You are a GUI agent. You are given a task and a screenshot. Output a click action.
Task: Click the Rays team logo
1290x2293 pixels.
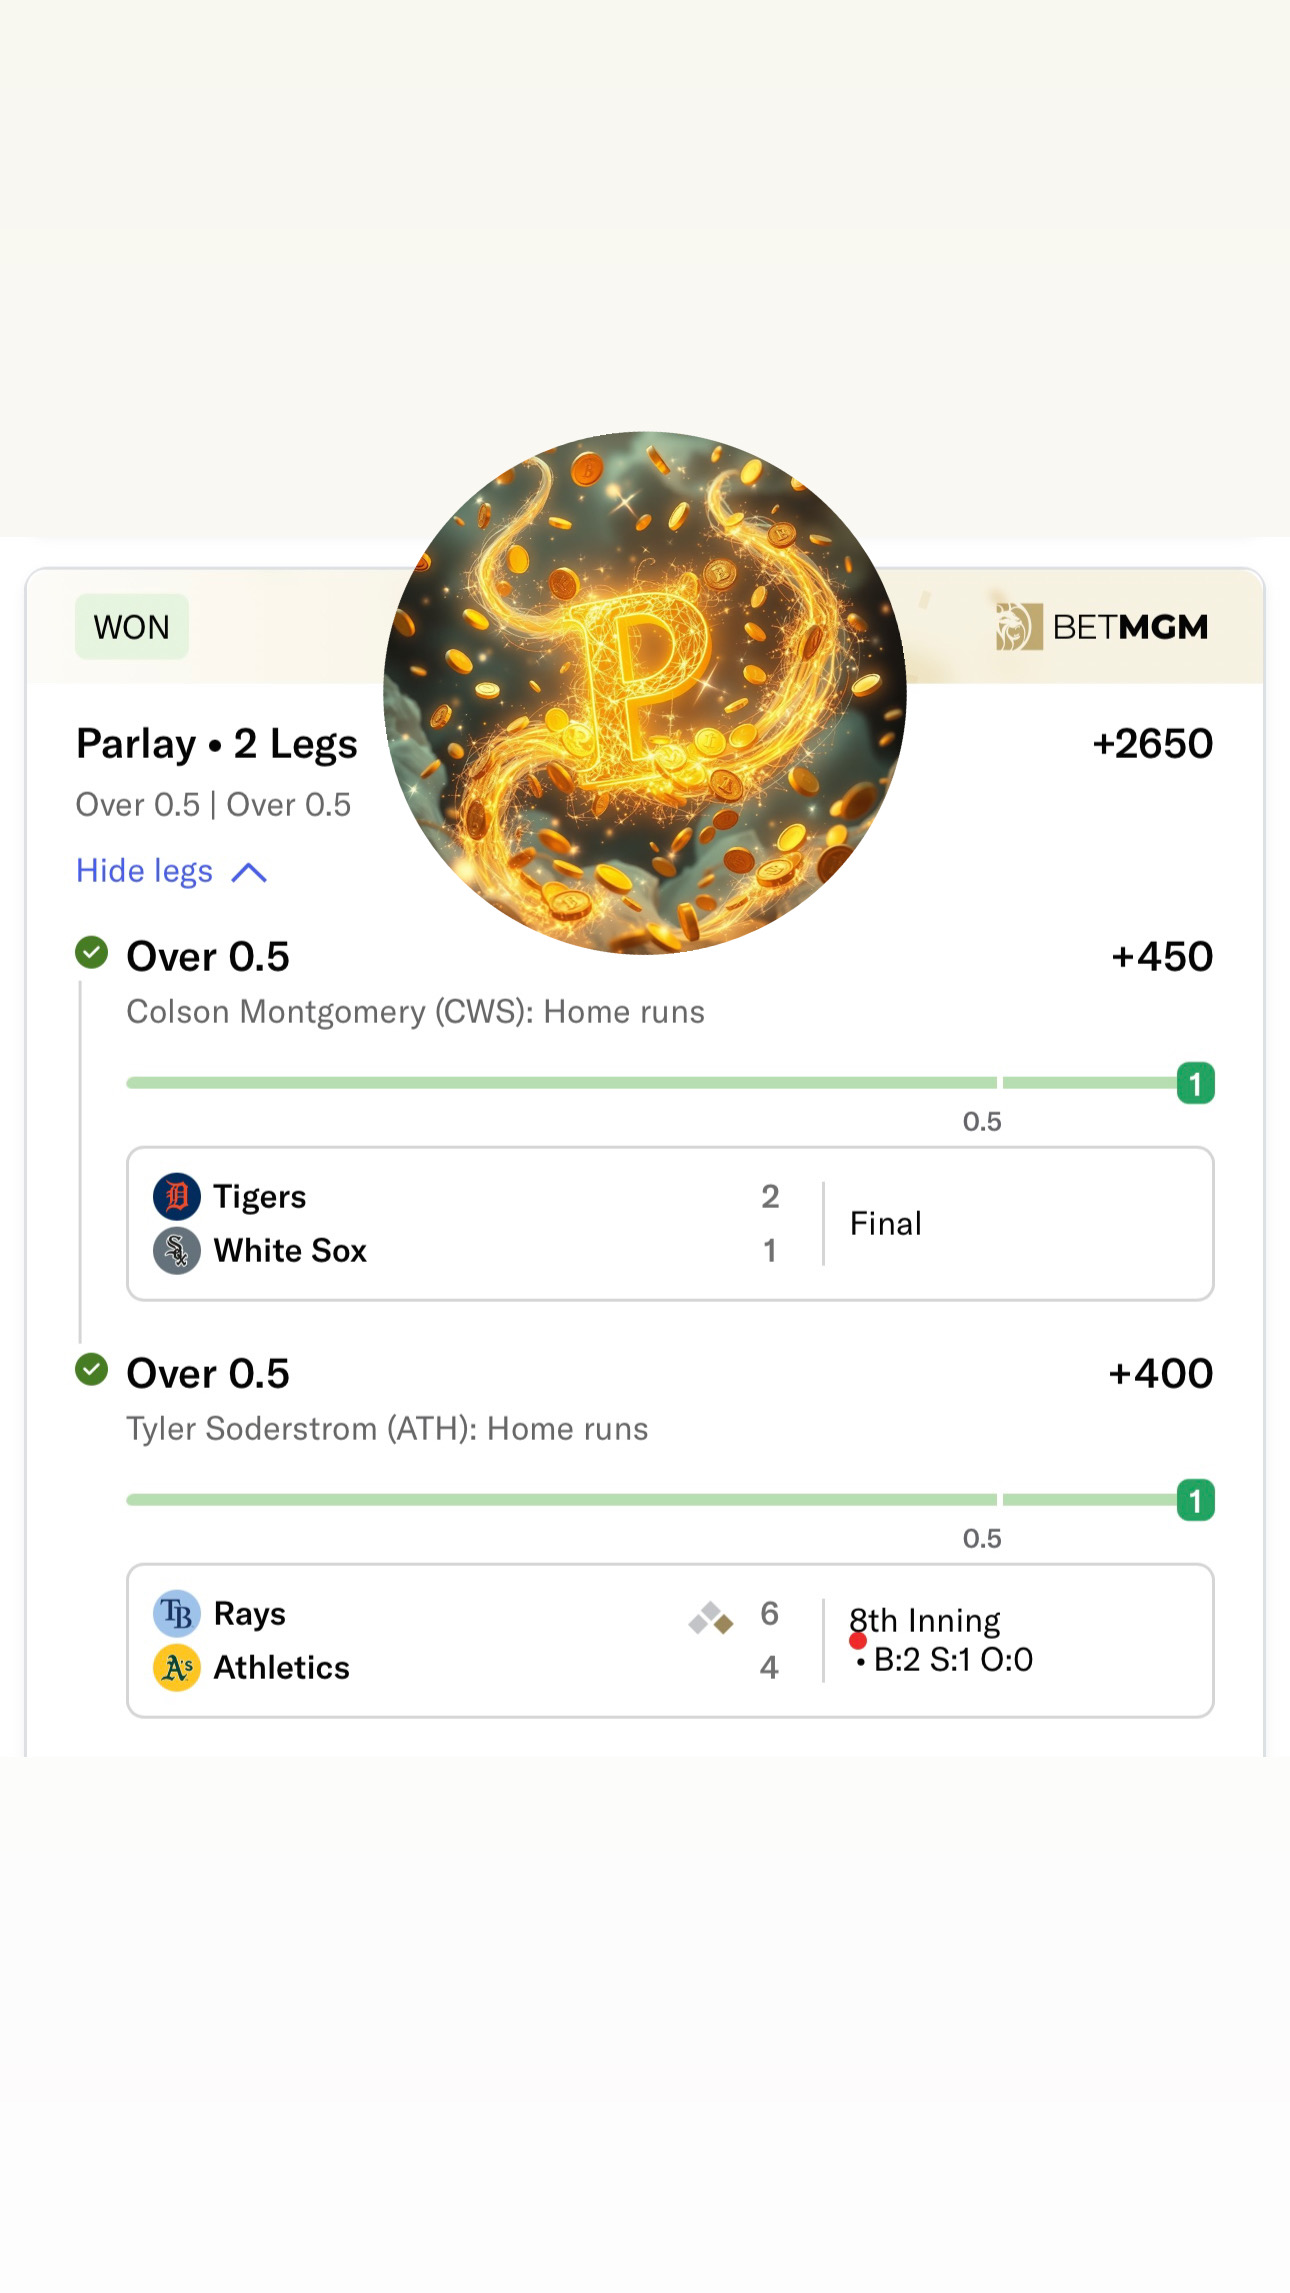(177, 1613)
